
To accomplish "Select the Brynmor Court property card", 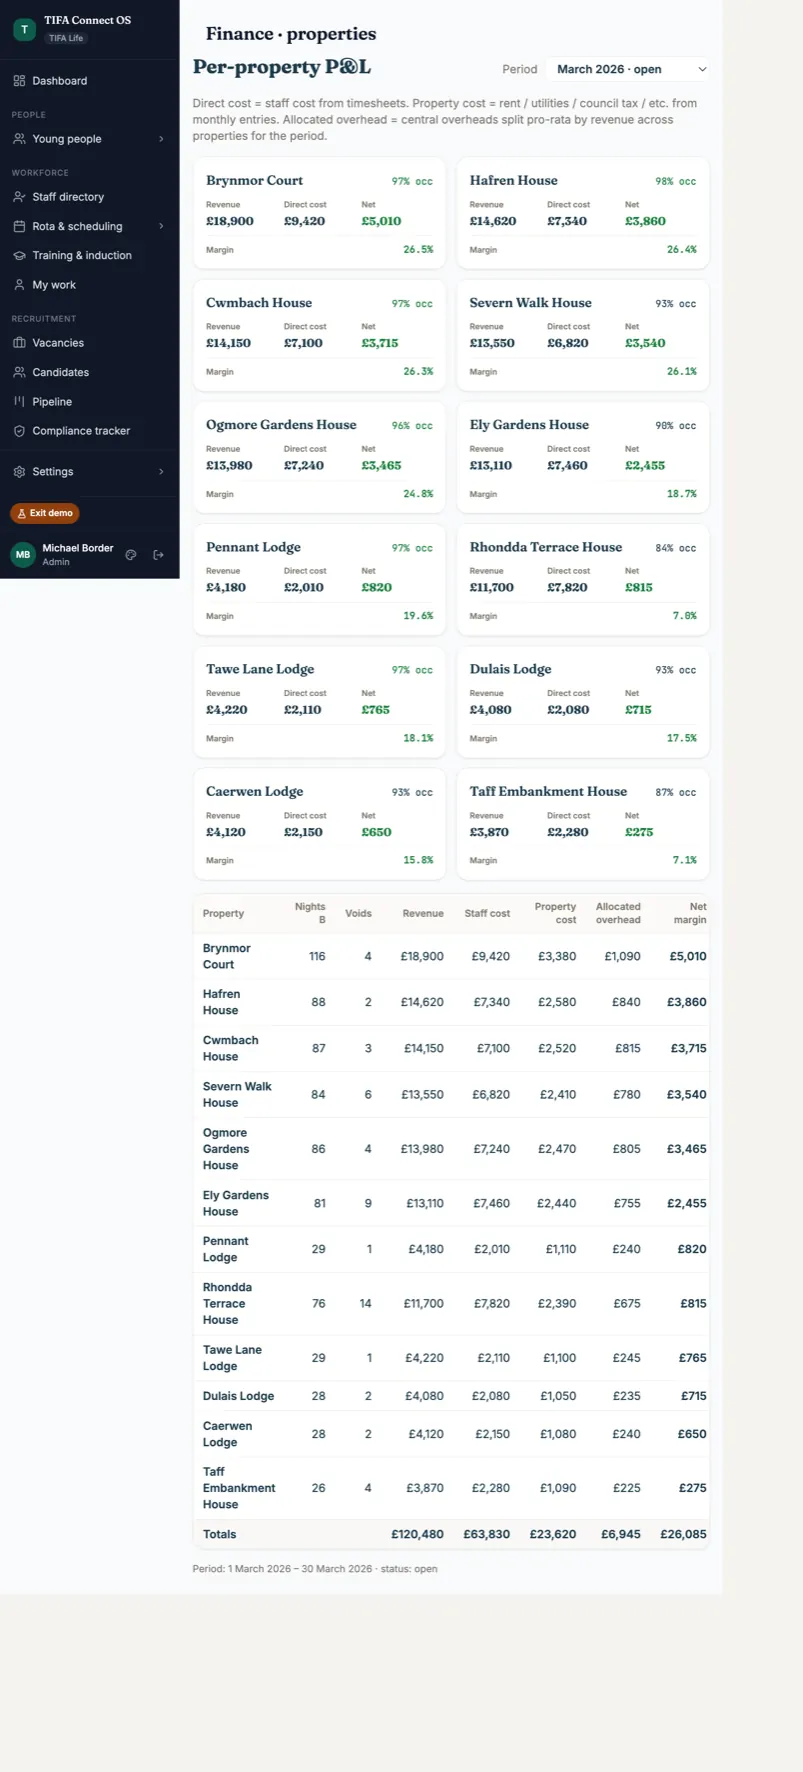I will click(319, 213).
